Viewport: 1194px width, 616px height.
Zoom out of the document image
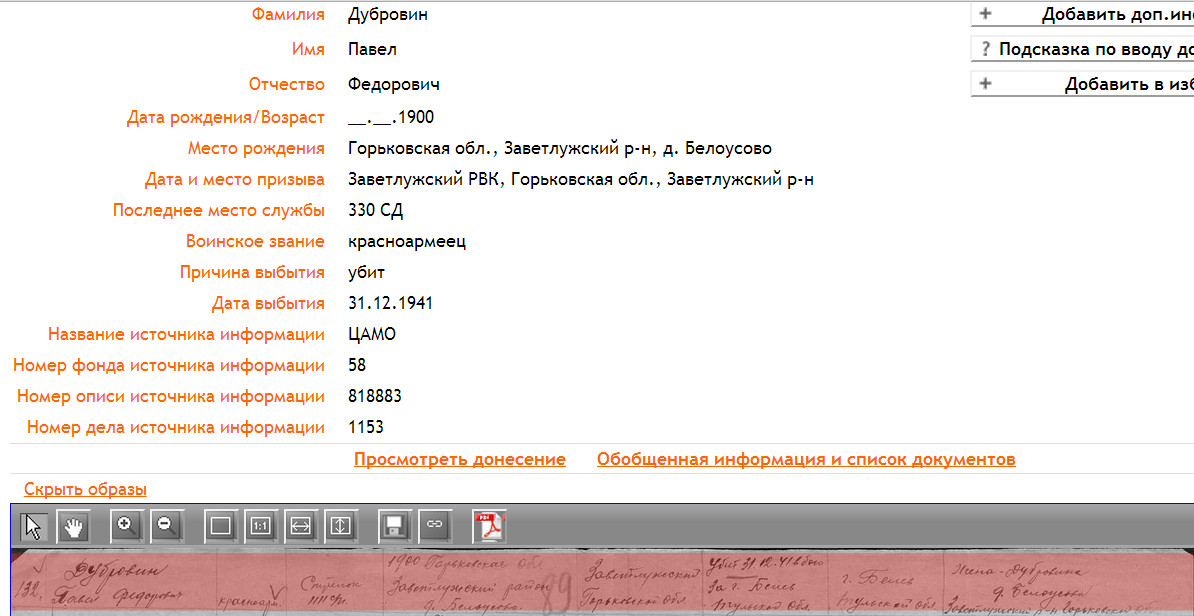click(165, 525)
